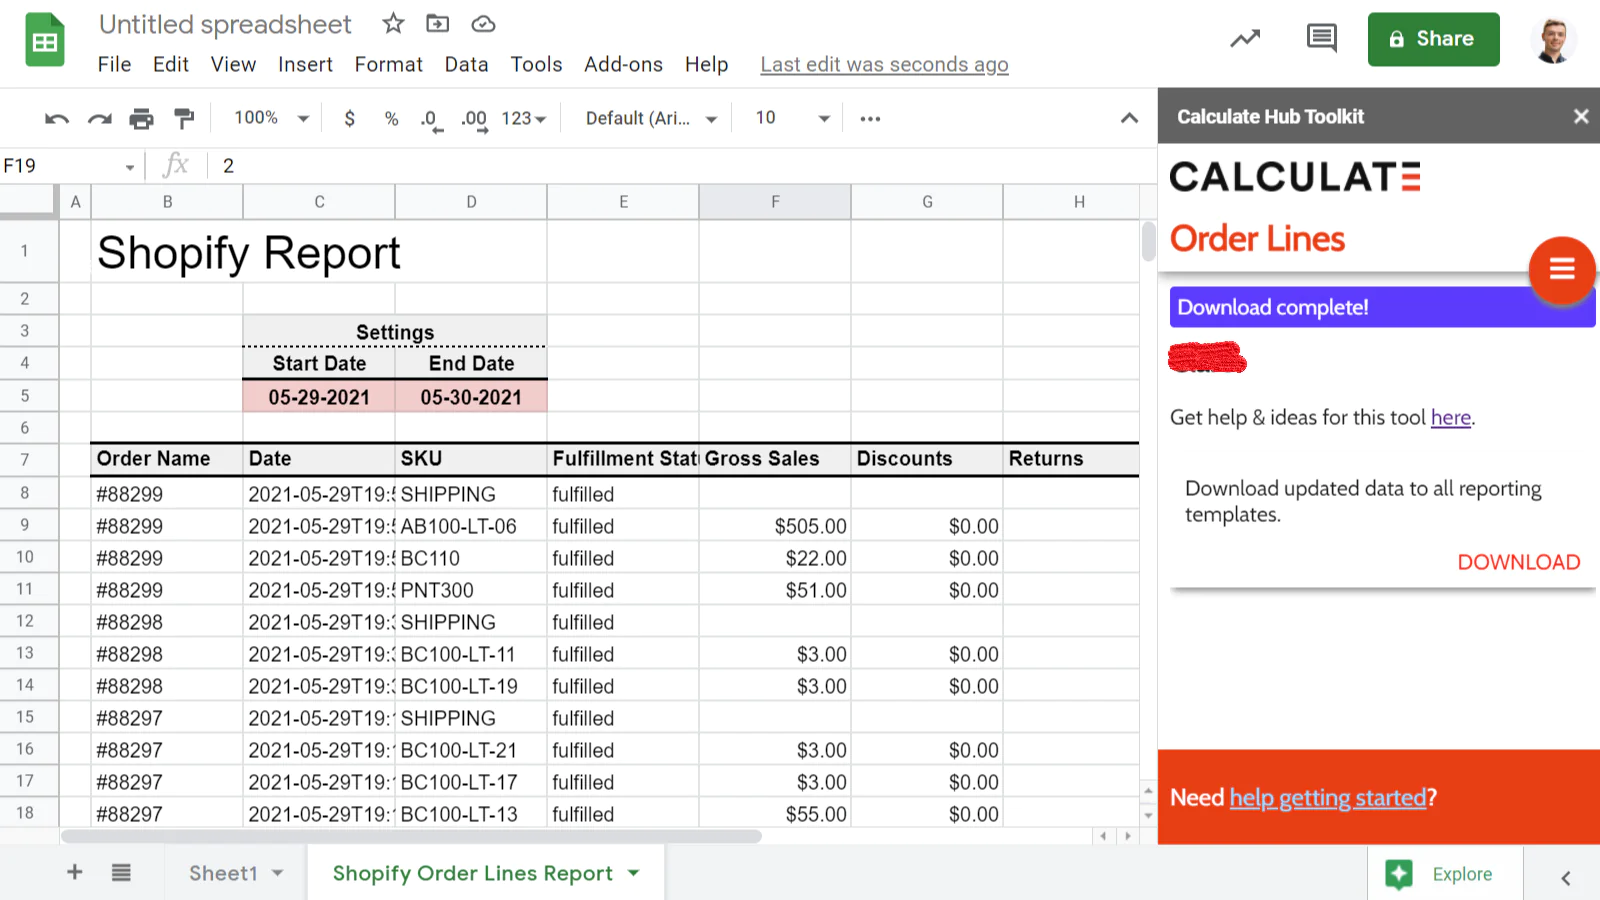This screenshot has height=900, width=1600.
Task: Open the Help menu
Action: click(706, 64)
